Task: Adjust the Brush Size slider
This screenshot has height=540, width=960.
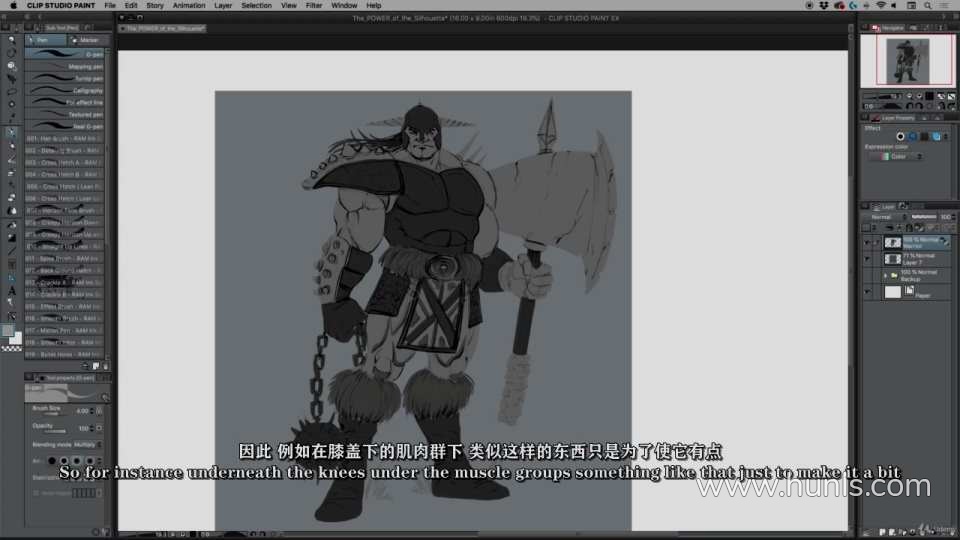Action: 54,414
